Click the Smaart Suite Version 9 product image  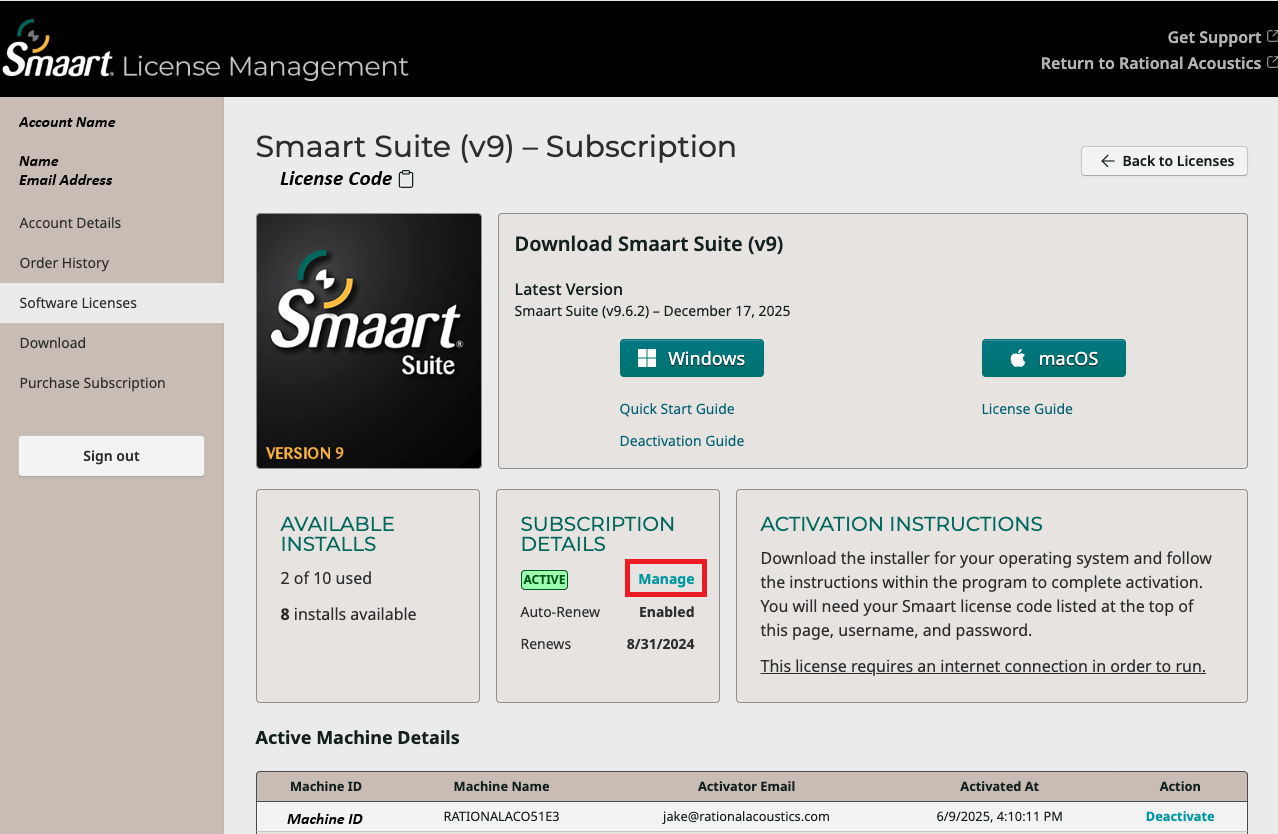369,341
